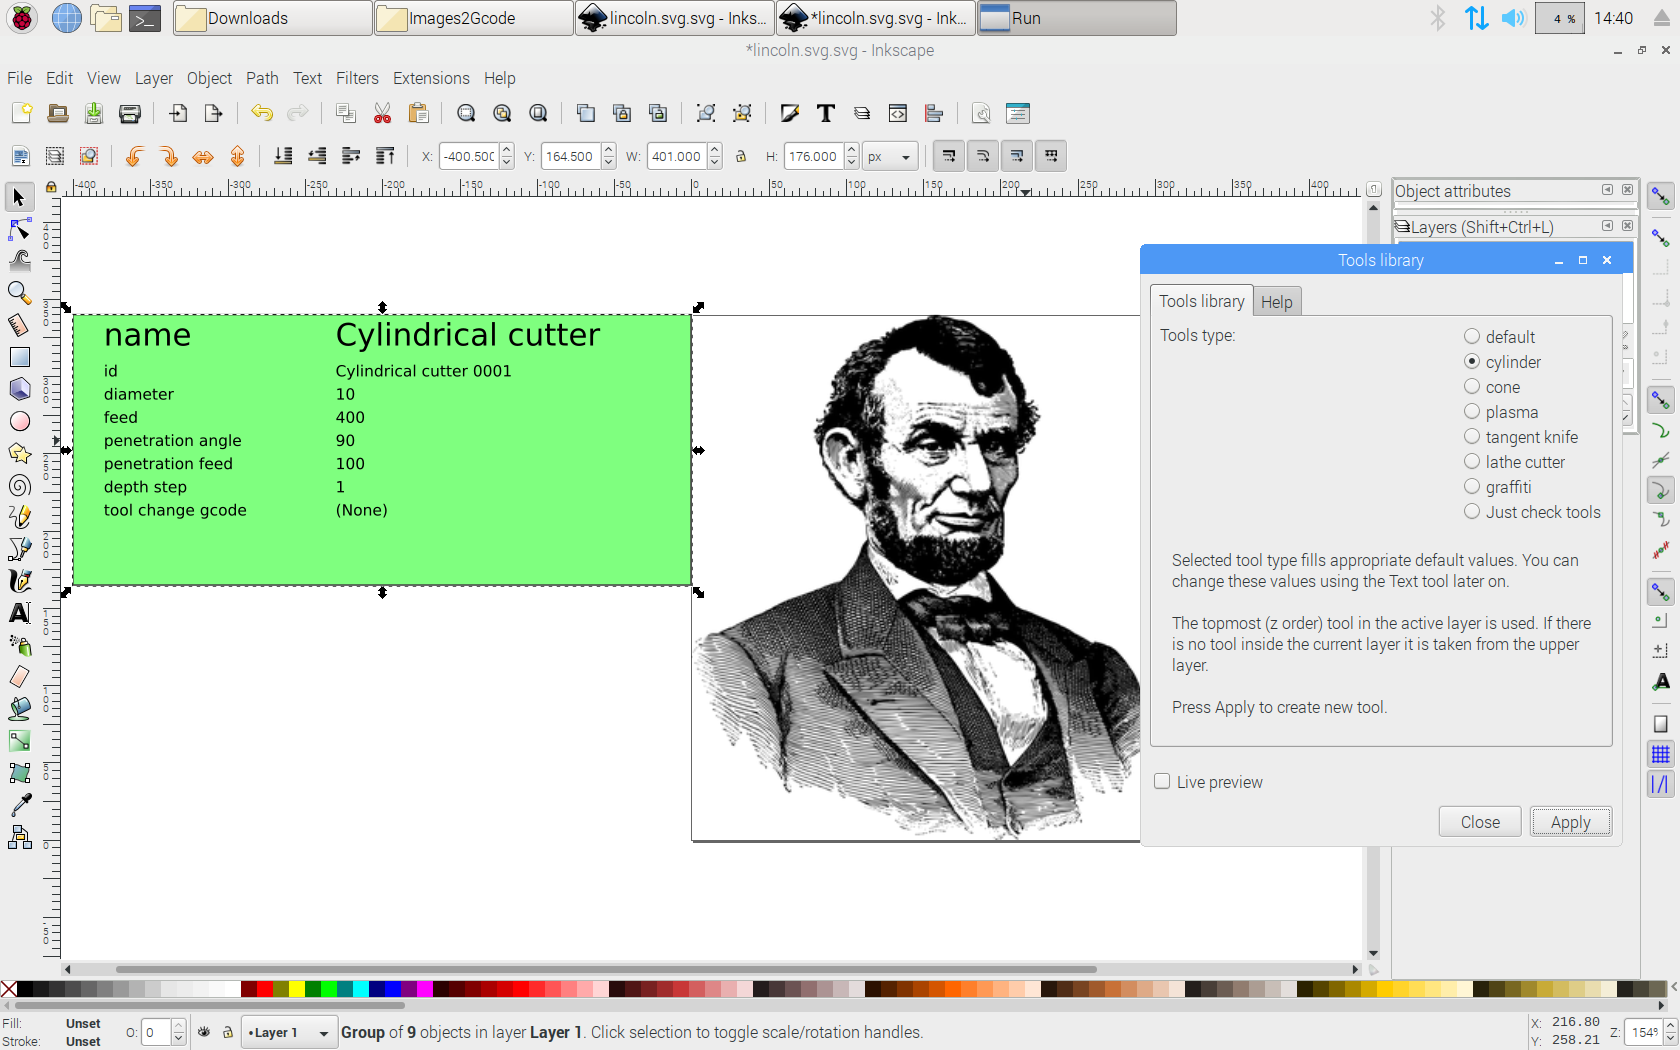Select the 3D box tool
Screen dimensions: 1680x1050
pos(19,389)
